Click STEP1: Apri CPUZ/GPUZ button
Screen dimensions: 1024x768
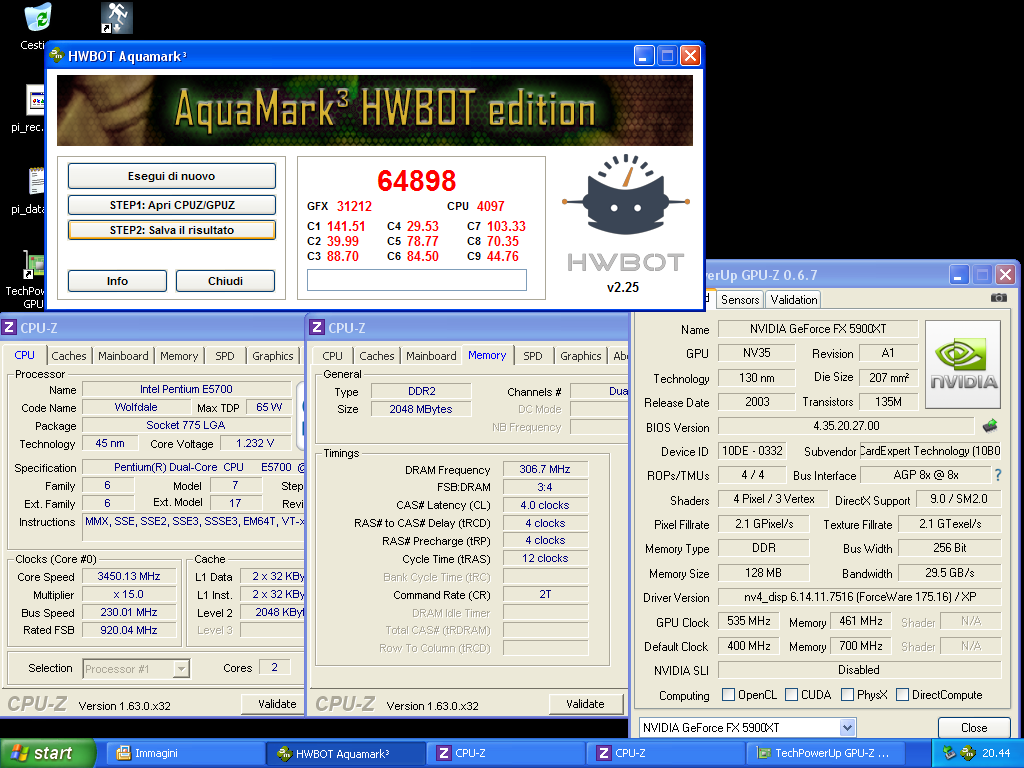(x=172, y=205)
